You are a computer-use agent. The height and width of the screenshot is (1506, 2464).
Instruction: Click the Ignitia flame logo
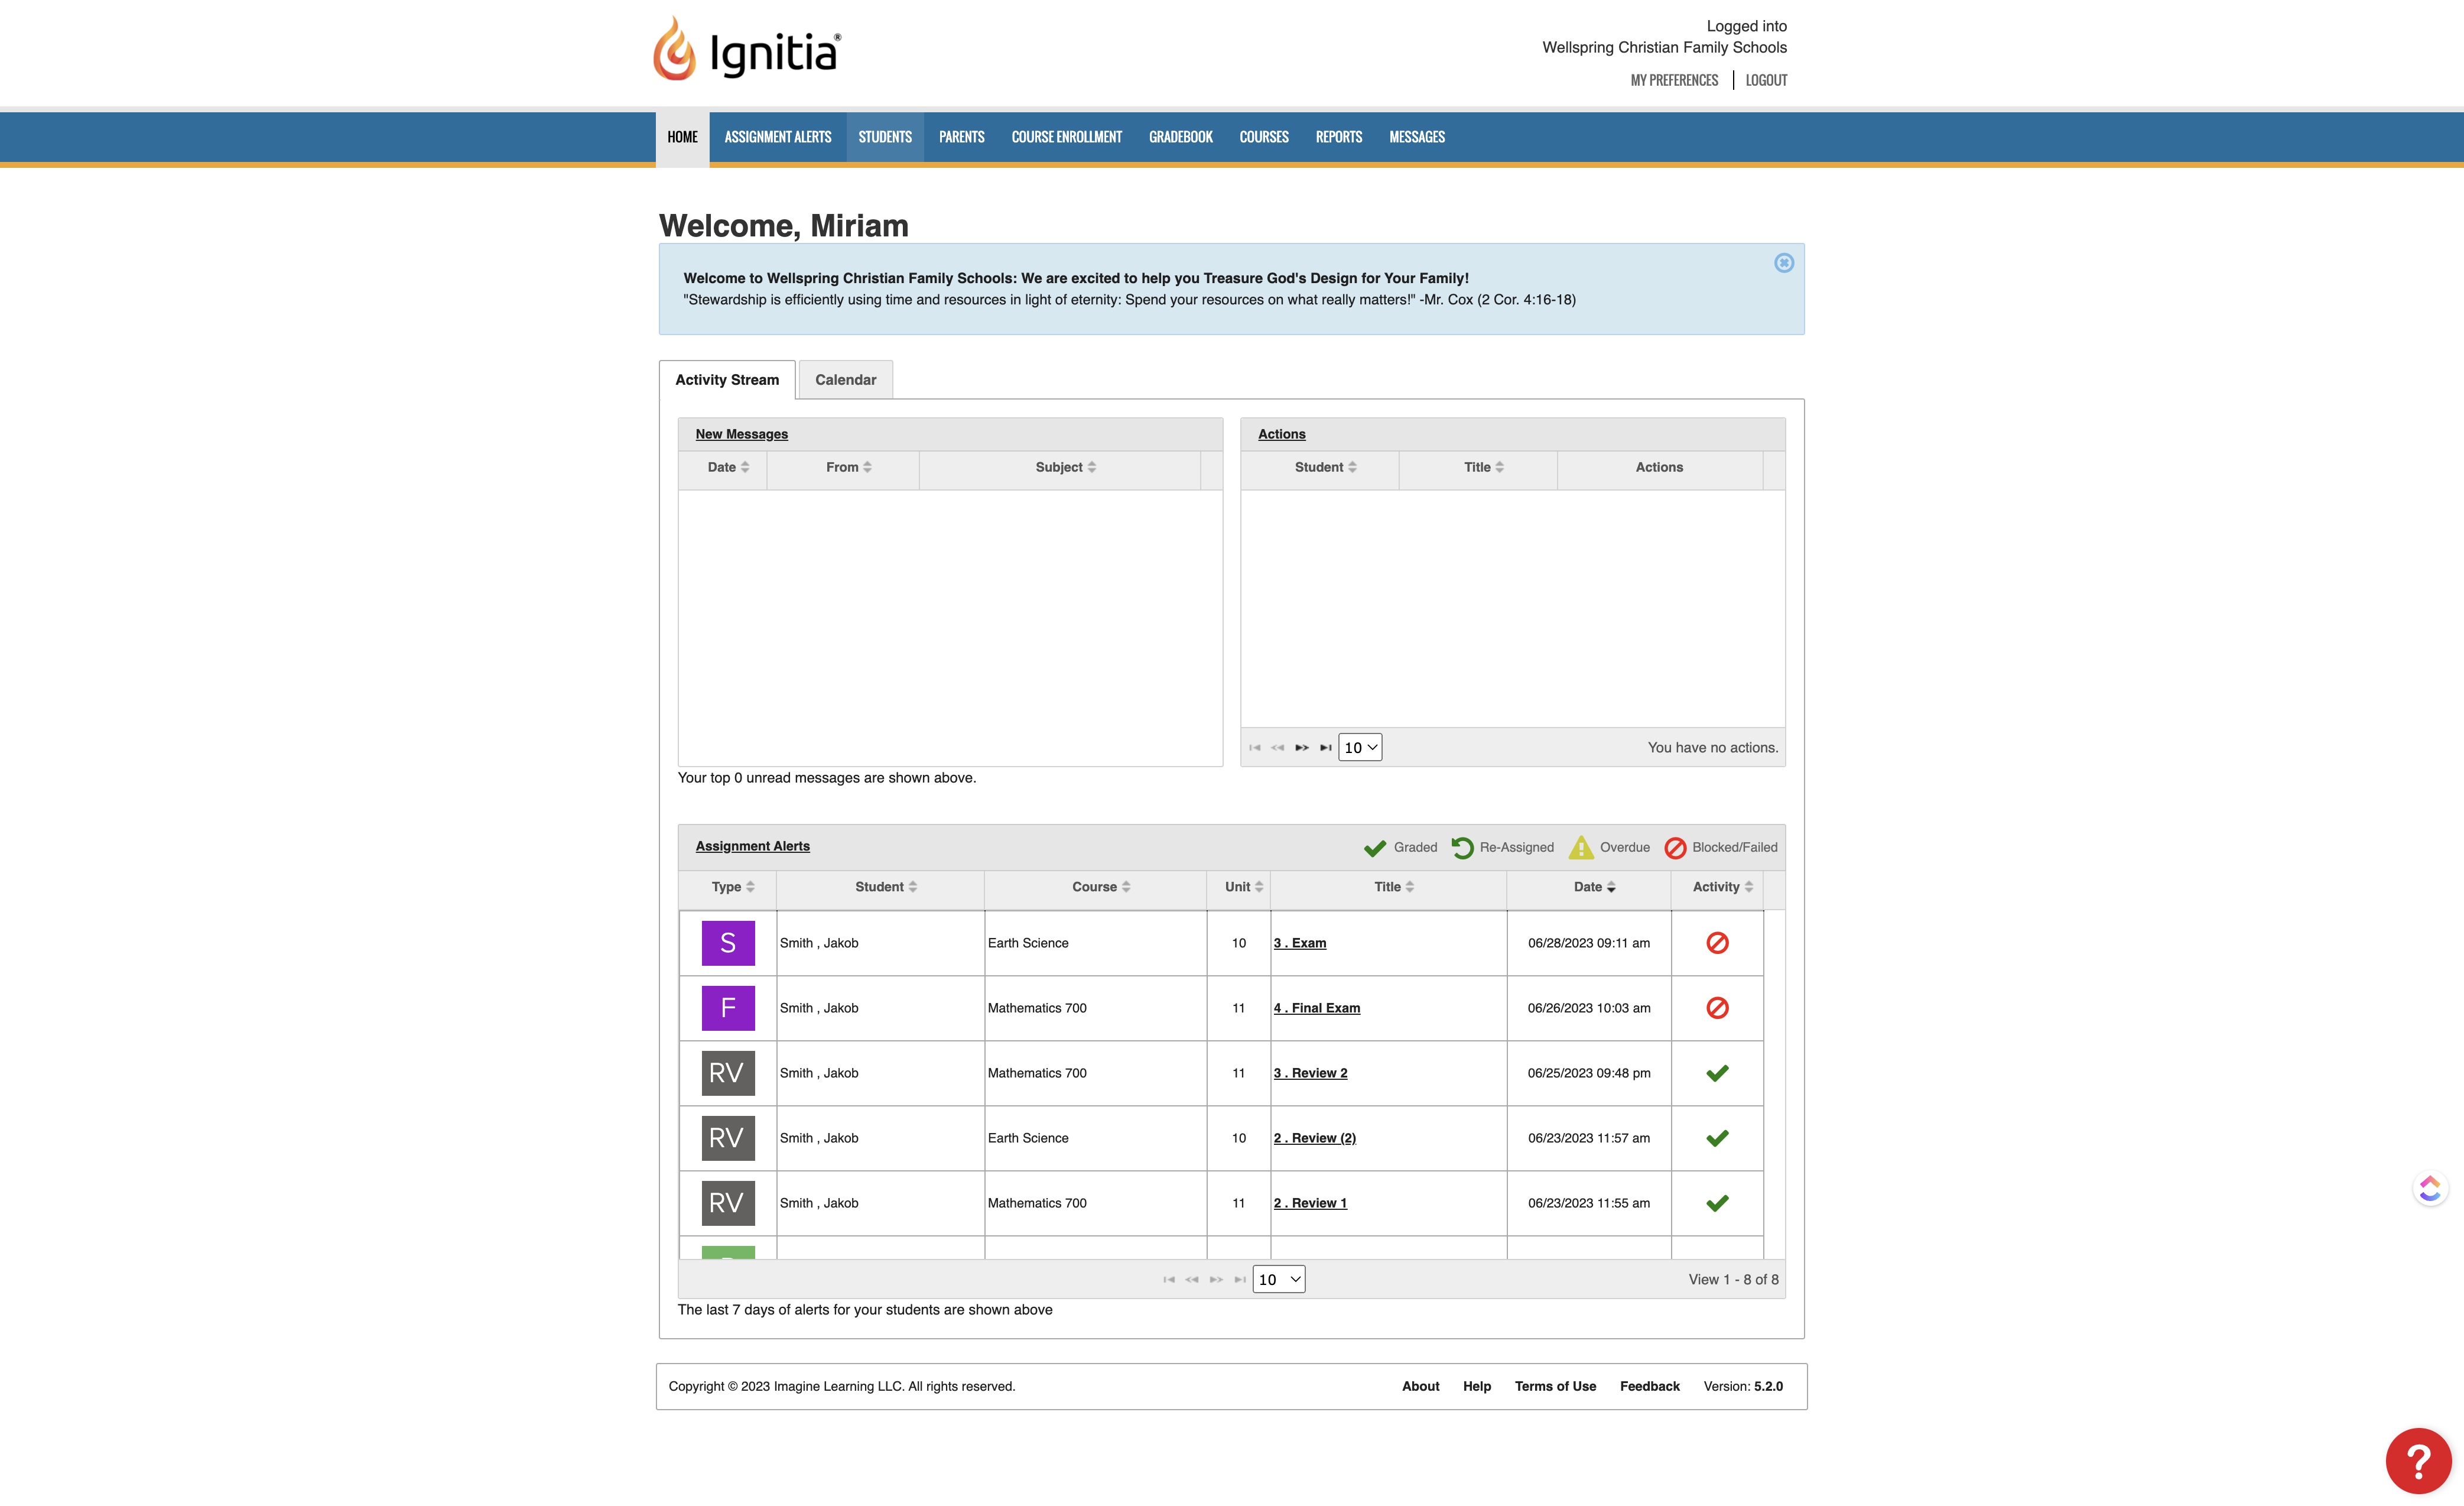pyautogui.click(x=674, y=48)
